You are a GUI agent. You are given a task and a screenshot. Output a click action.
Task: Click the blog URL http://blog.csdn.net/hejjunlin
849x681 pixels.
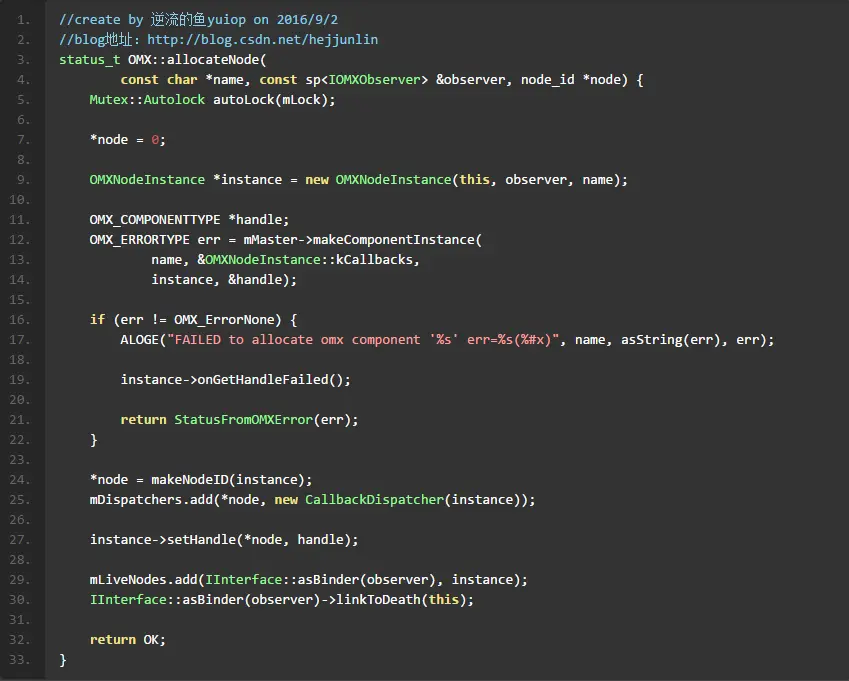[263, 40]
